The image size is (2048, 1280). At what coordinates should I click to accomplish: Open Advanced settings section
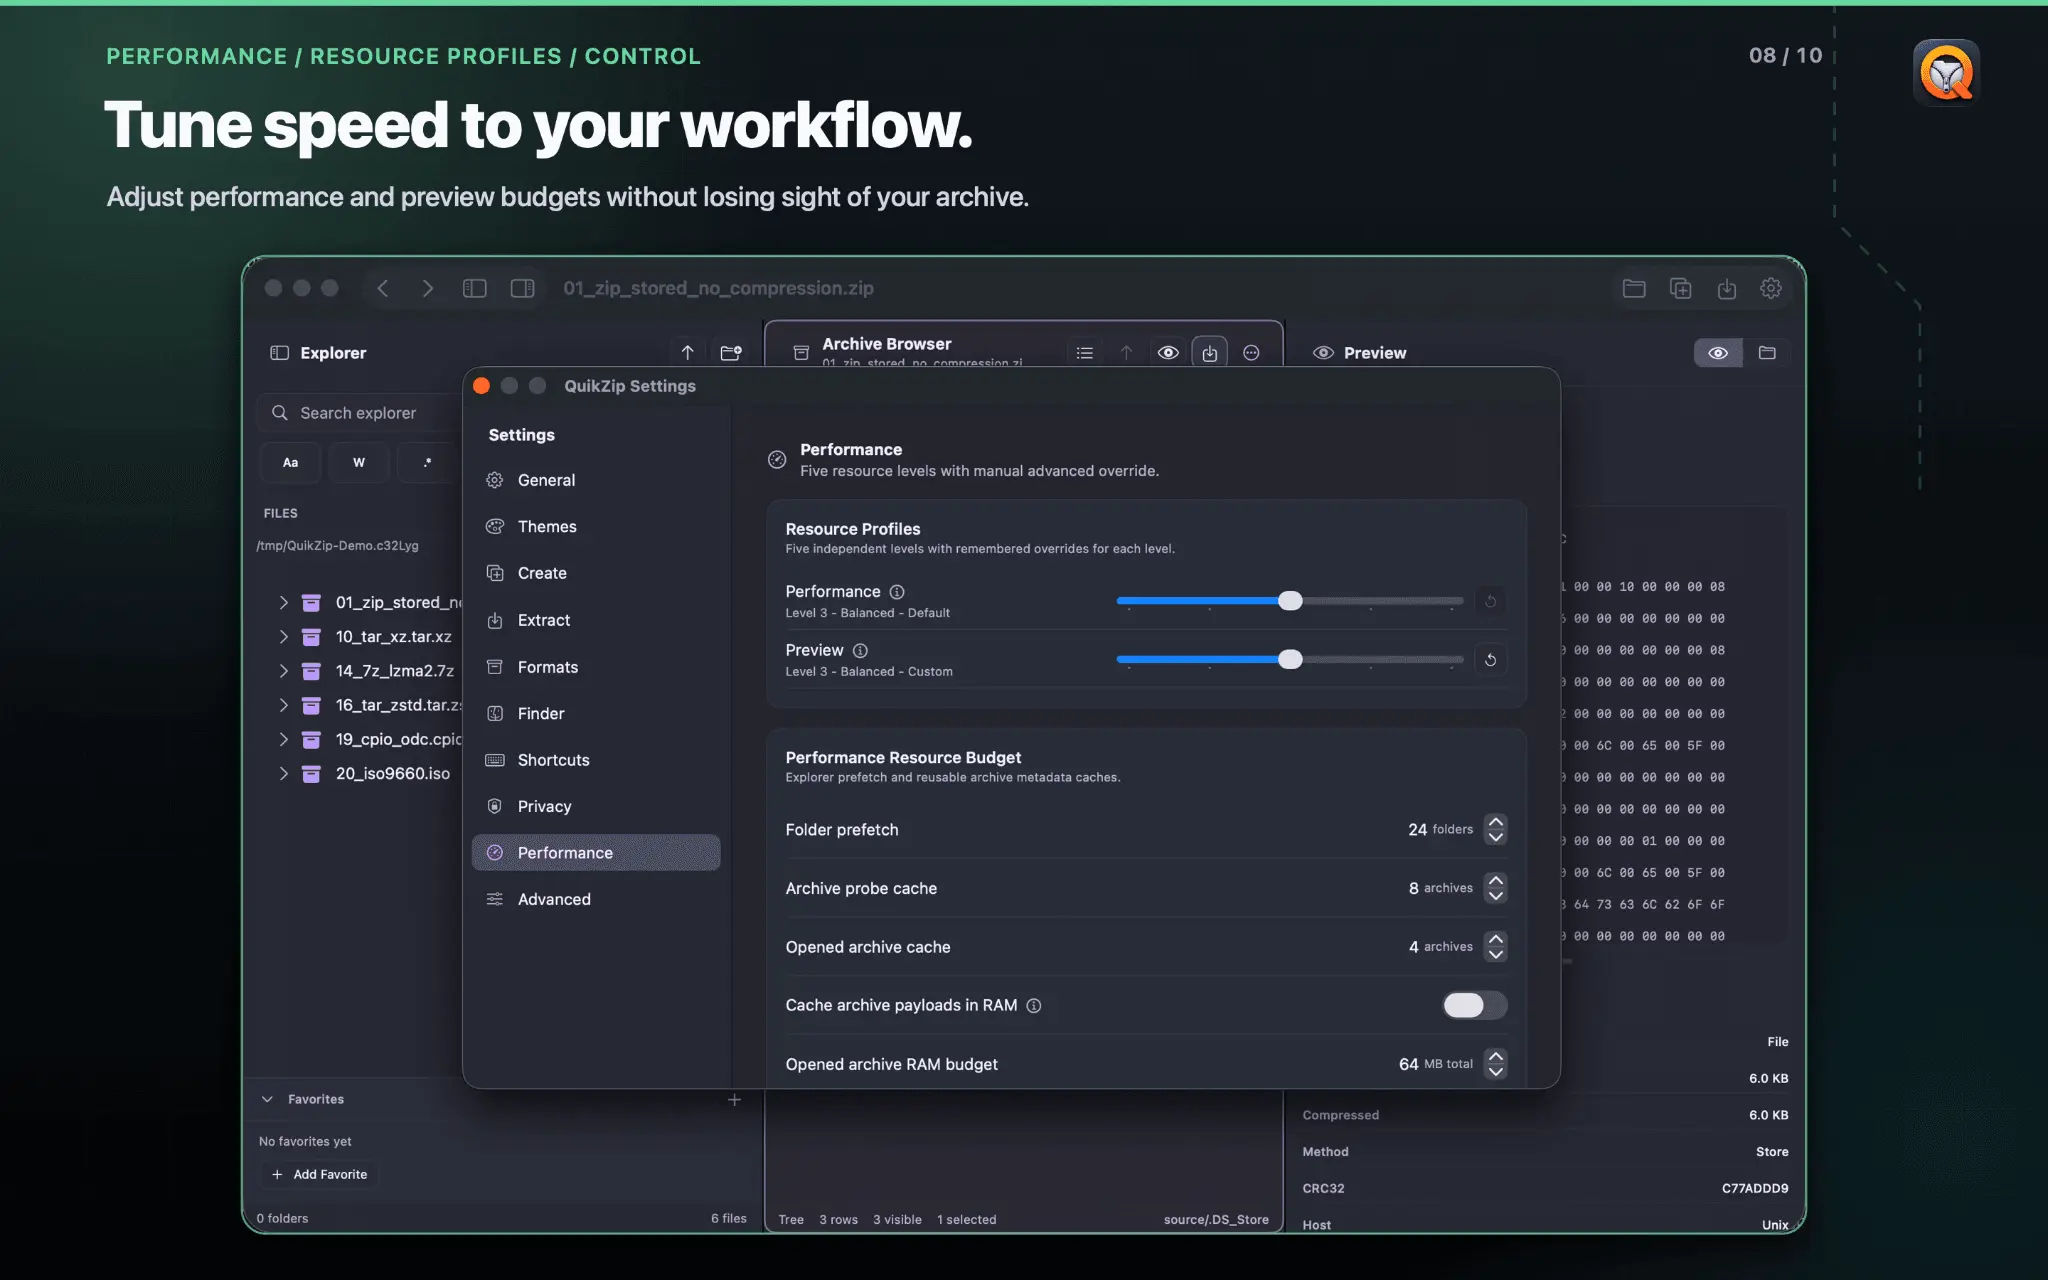tap(596, 899)
